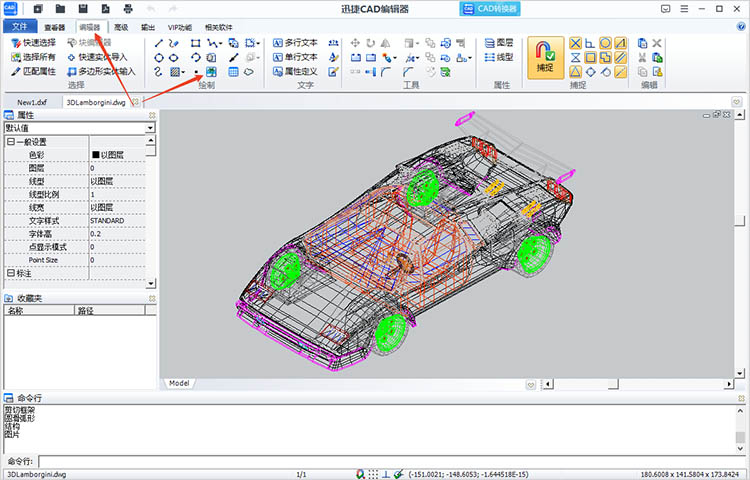
Task: Click the 选择所有 button
Action: [33, 57]
